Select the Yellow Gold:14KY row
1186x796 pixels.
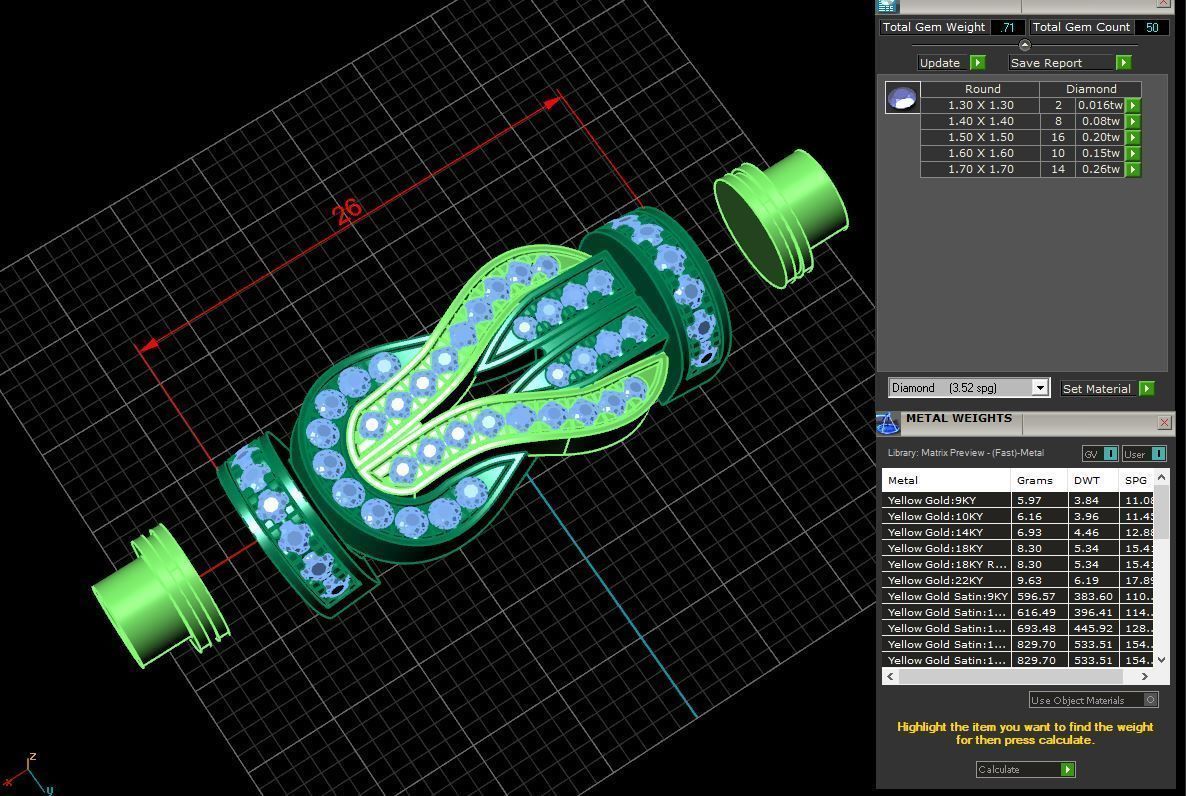coord(1018,532)
